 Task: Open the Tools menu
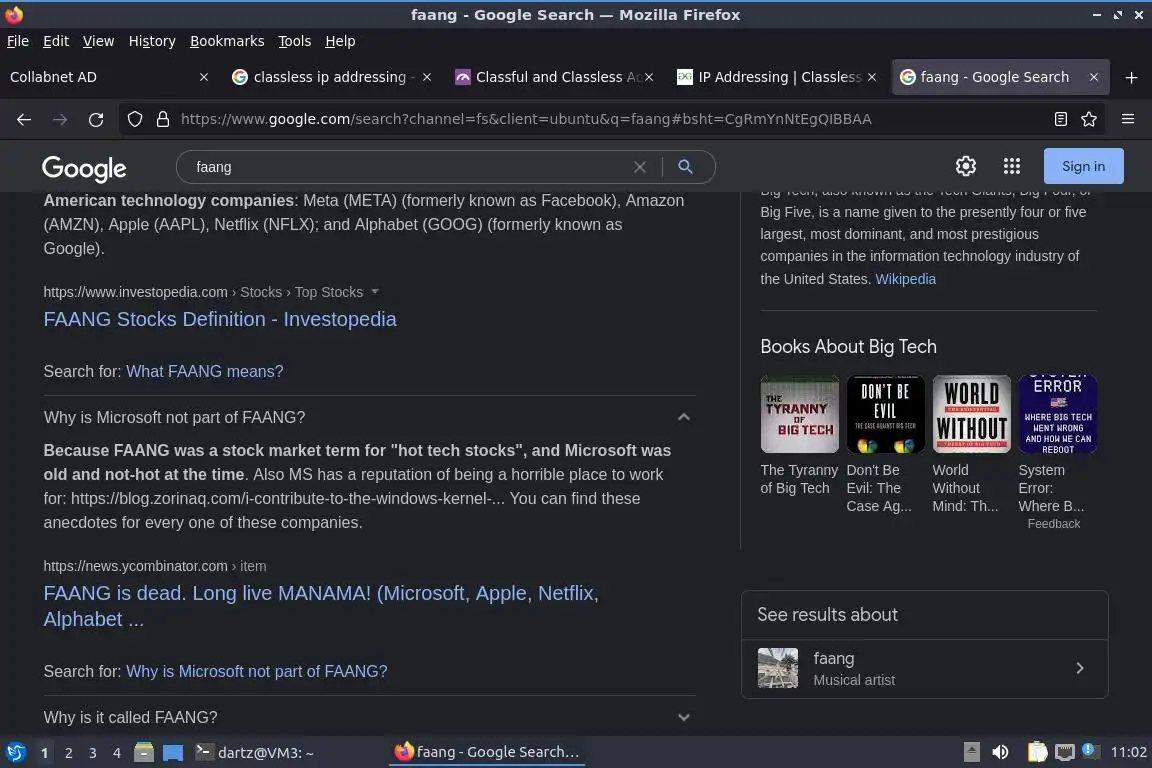(x=295, y=41)
